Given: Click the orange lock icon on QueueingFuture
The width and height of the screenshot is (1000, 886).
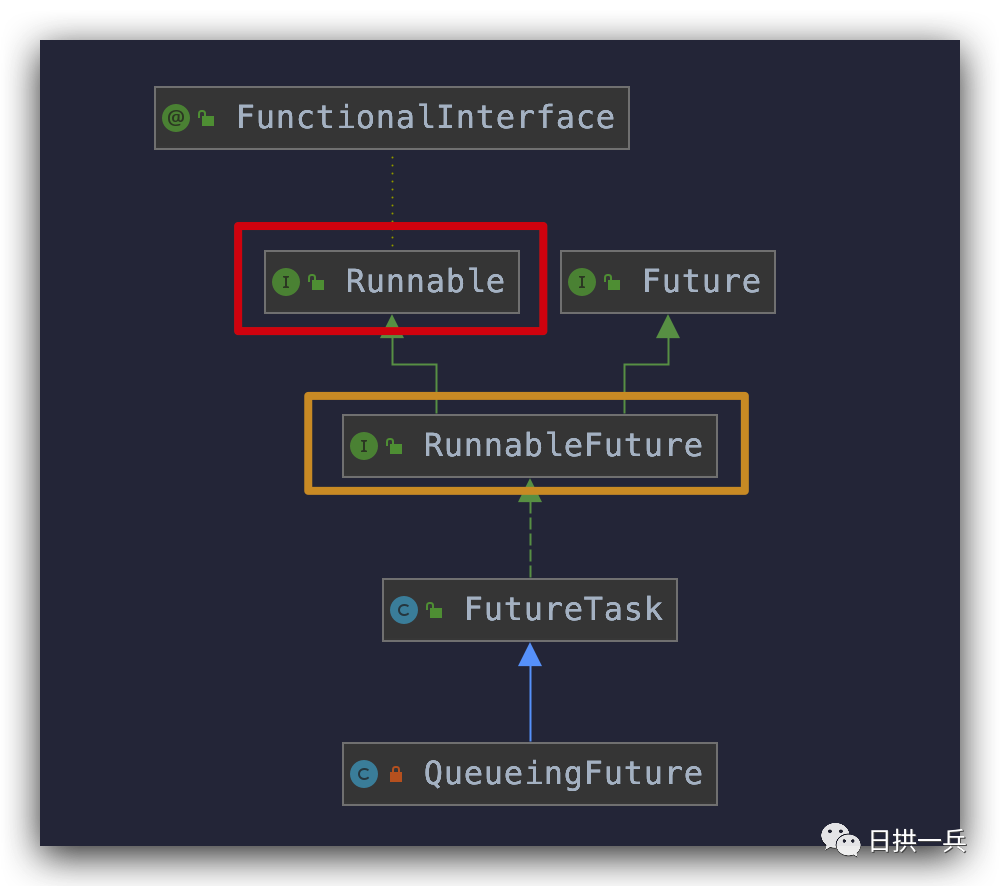Looking at the screenshot, I should (395, 774).
